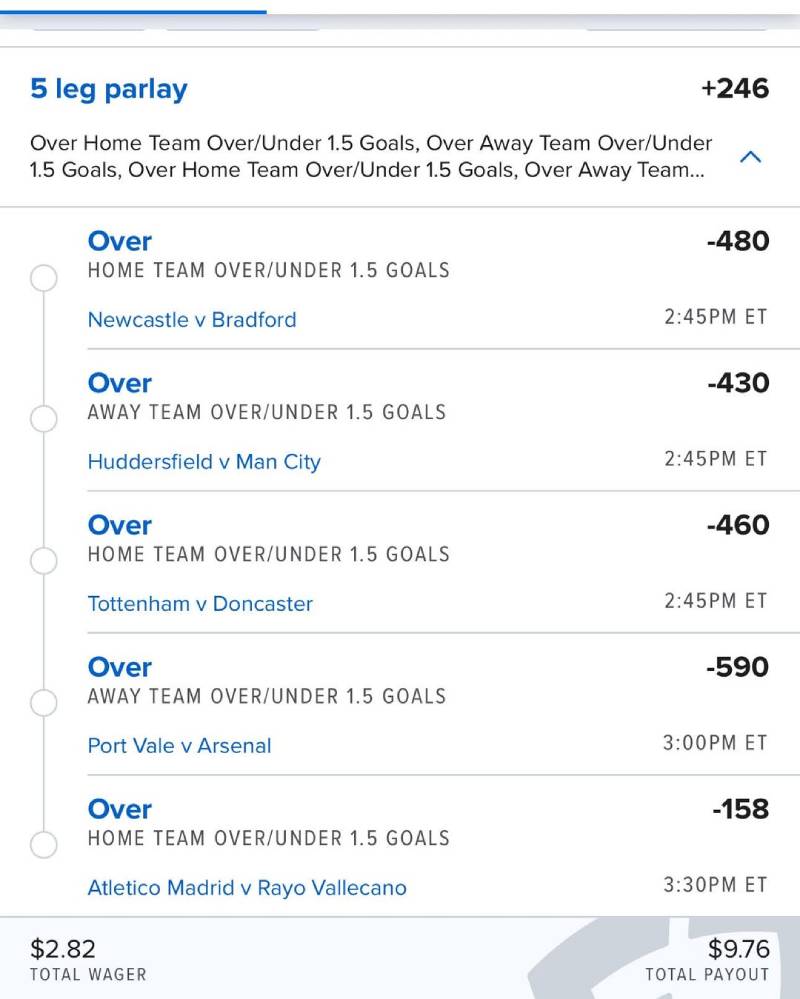Click the Tottenham v Doncaster status circle

[x=44, y=561]
